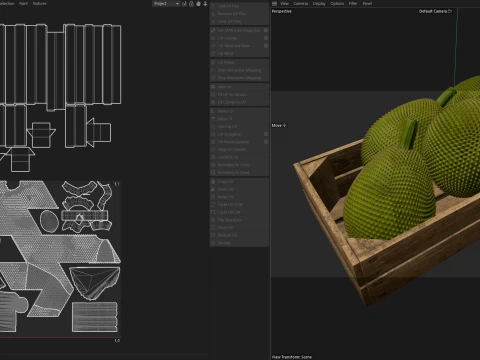Open UV Weld and Relax options gear
The height and width of the screenshot is (360, 480).
[266, 46]
